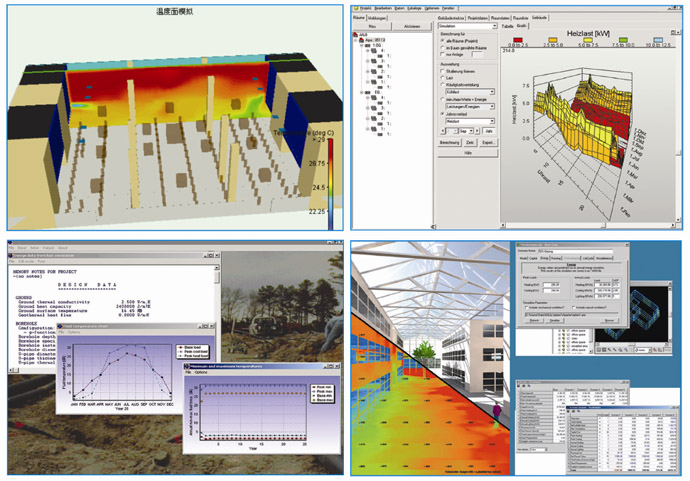Screen dimensions: 690x481
Task: Click the Design data window vertical scrollbar
Action: 217,316
